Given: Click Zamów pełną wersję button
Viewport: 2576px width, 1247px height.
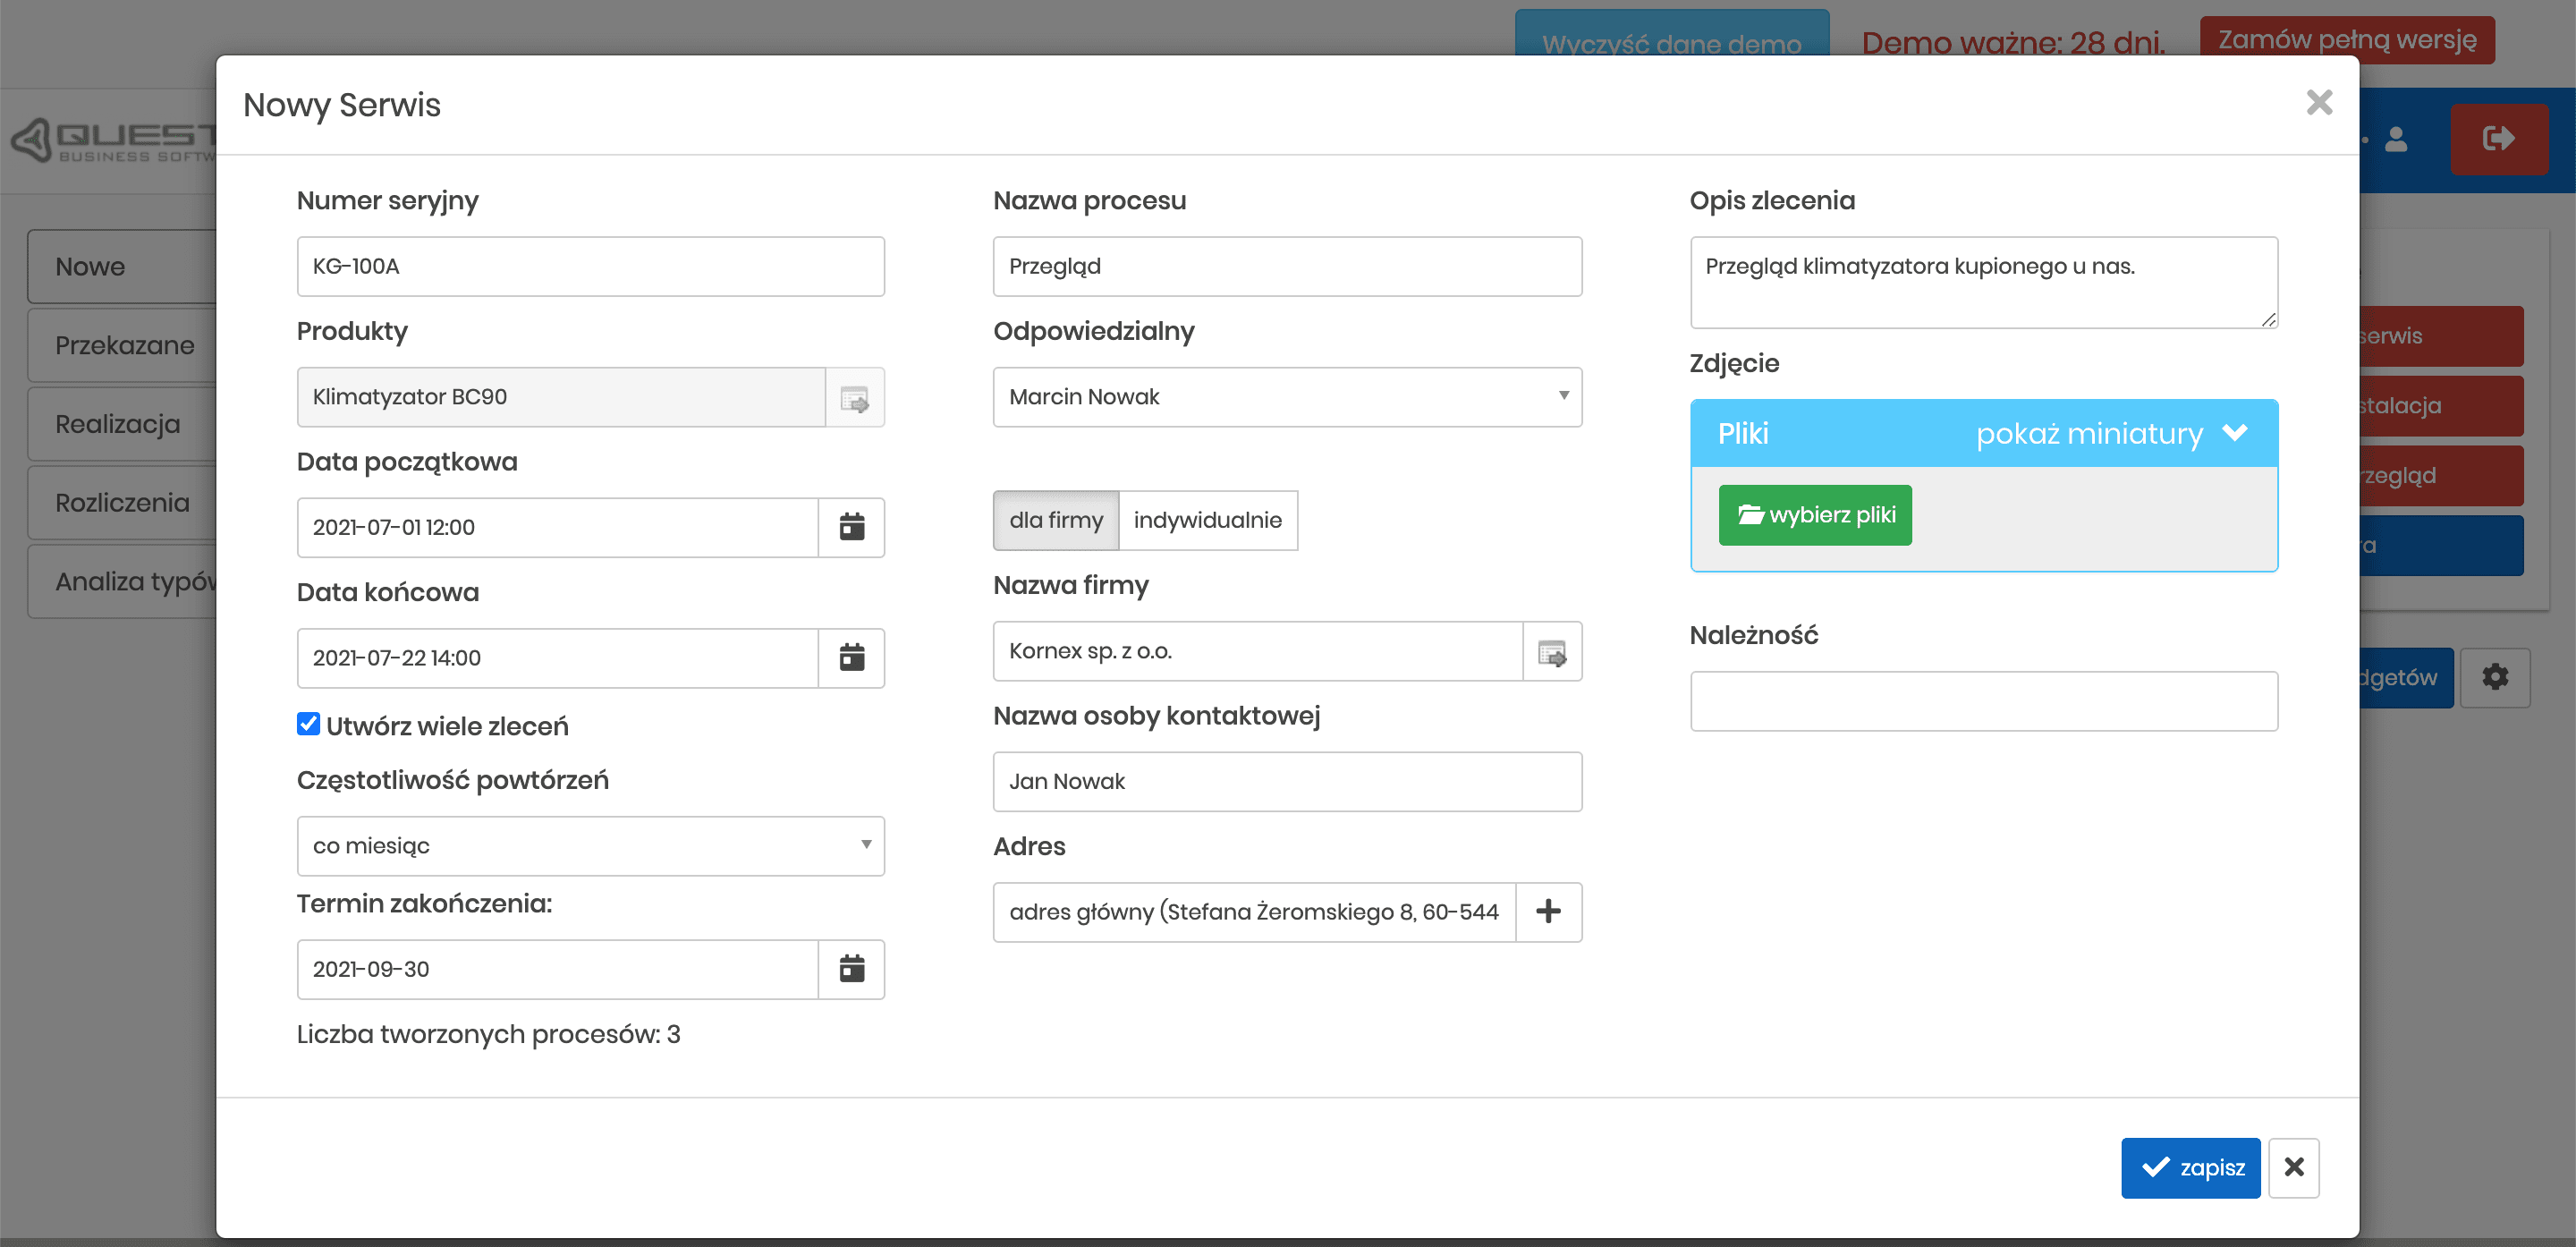Looking at the screenshot, I should pyautogui.click(x=2347, y=40).
